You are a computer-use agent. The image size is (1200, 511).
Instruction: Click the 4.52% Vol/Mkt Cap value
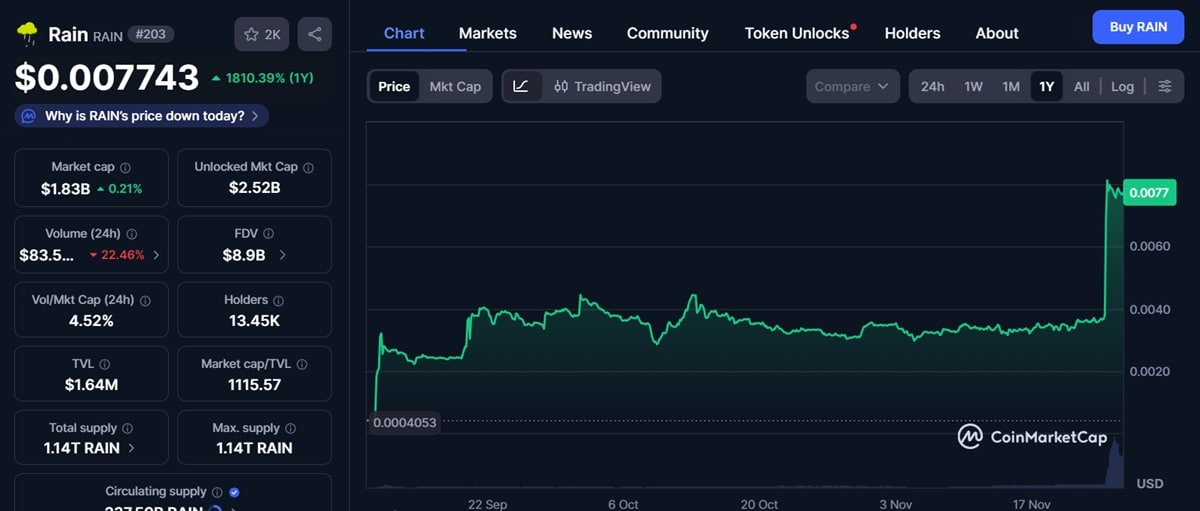(x=91, y=320)
